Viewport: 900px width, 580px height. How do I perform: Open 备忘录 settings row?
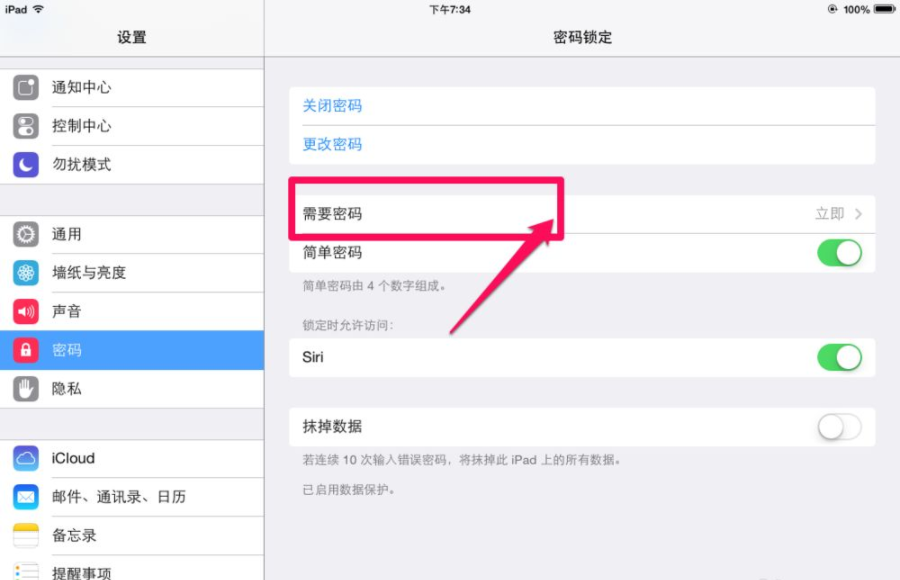pos(132,536)
